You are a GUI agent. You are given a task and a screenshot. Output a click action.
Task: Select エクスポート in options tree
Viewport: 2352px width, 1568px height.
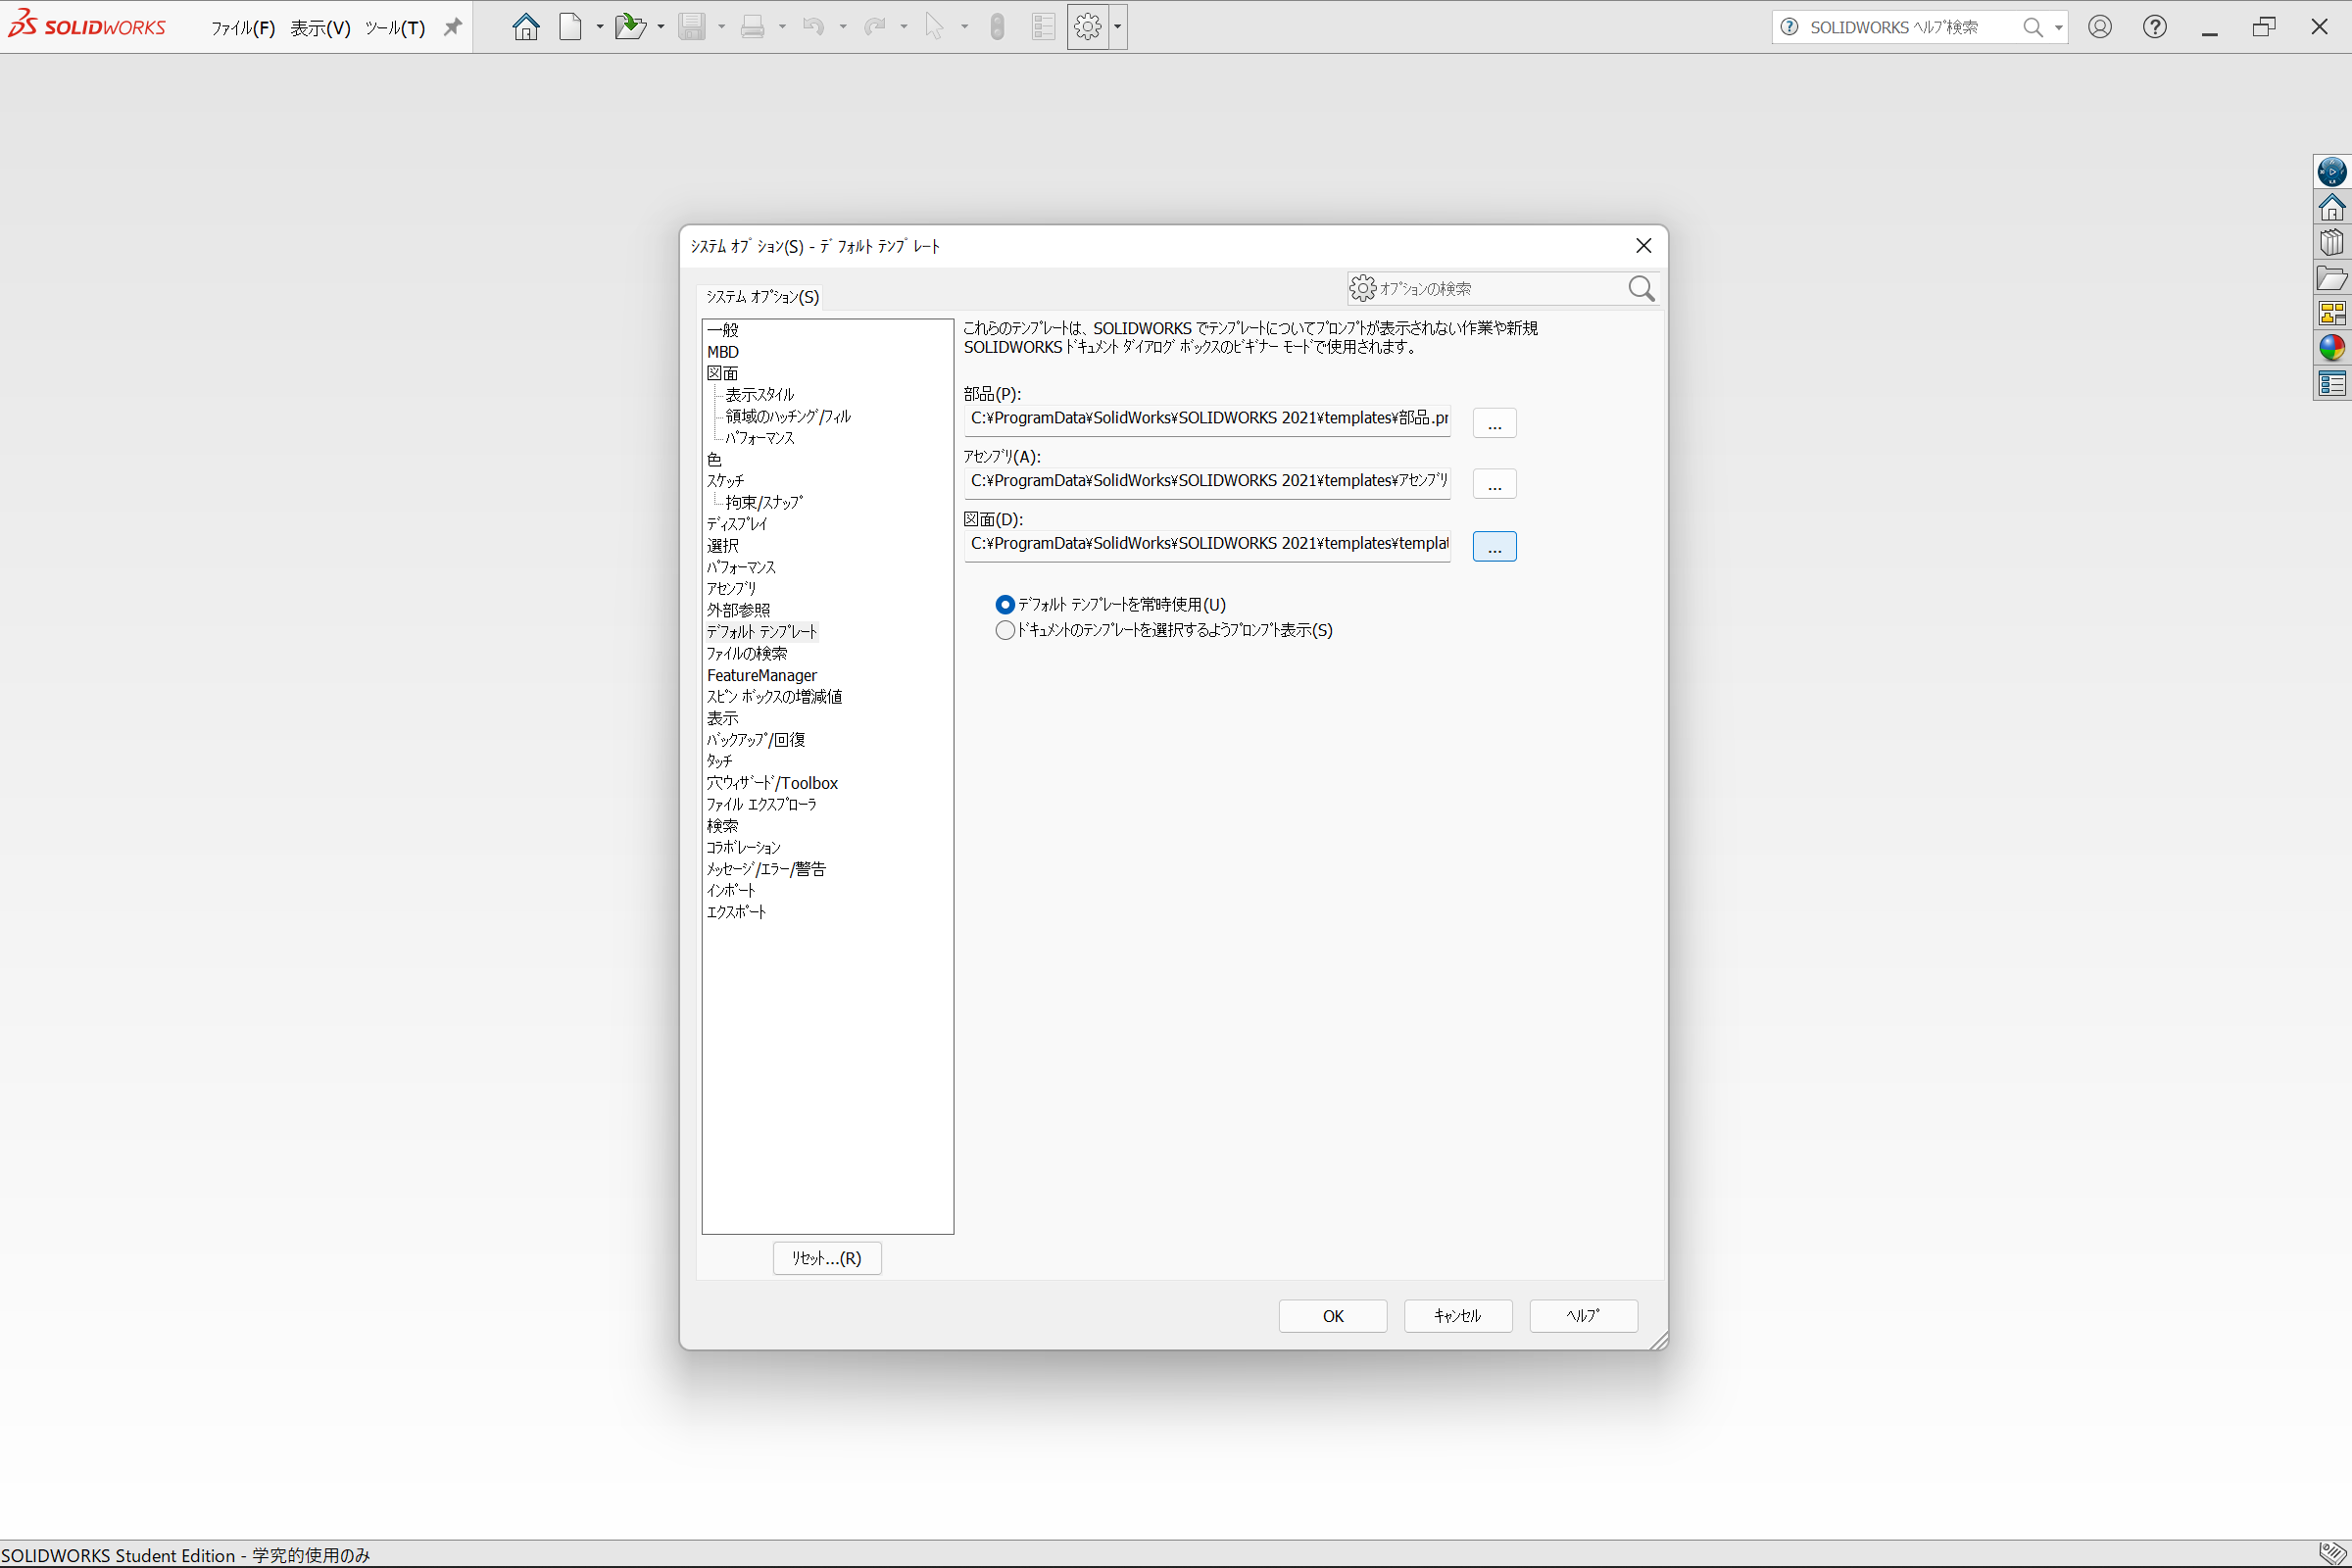[x=736, y=912]
